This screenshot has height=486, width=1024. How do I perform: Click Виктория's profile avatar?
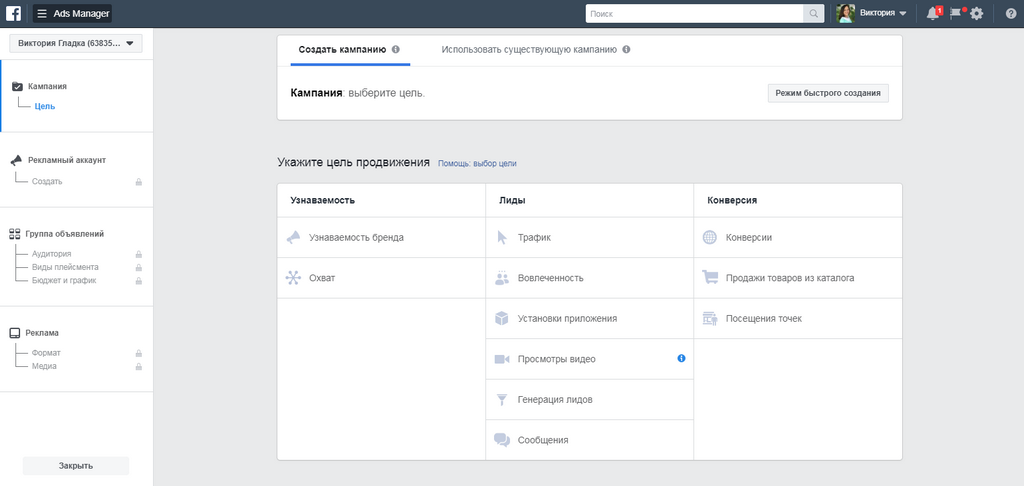pos(846,14)
